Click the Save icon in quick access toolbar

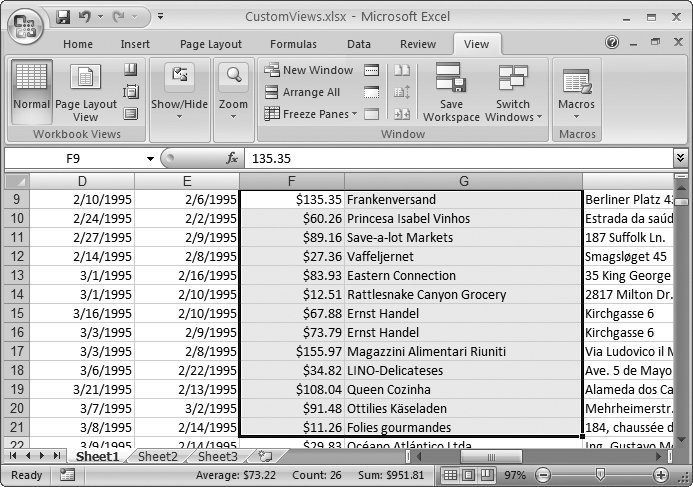click(x=63, y=17)
